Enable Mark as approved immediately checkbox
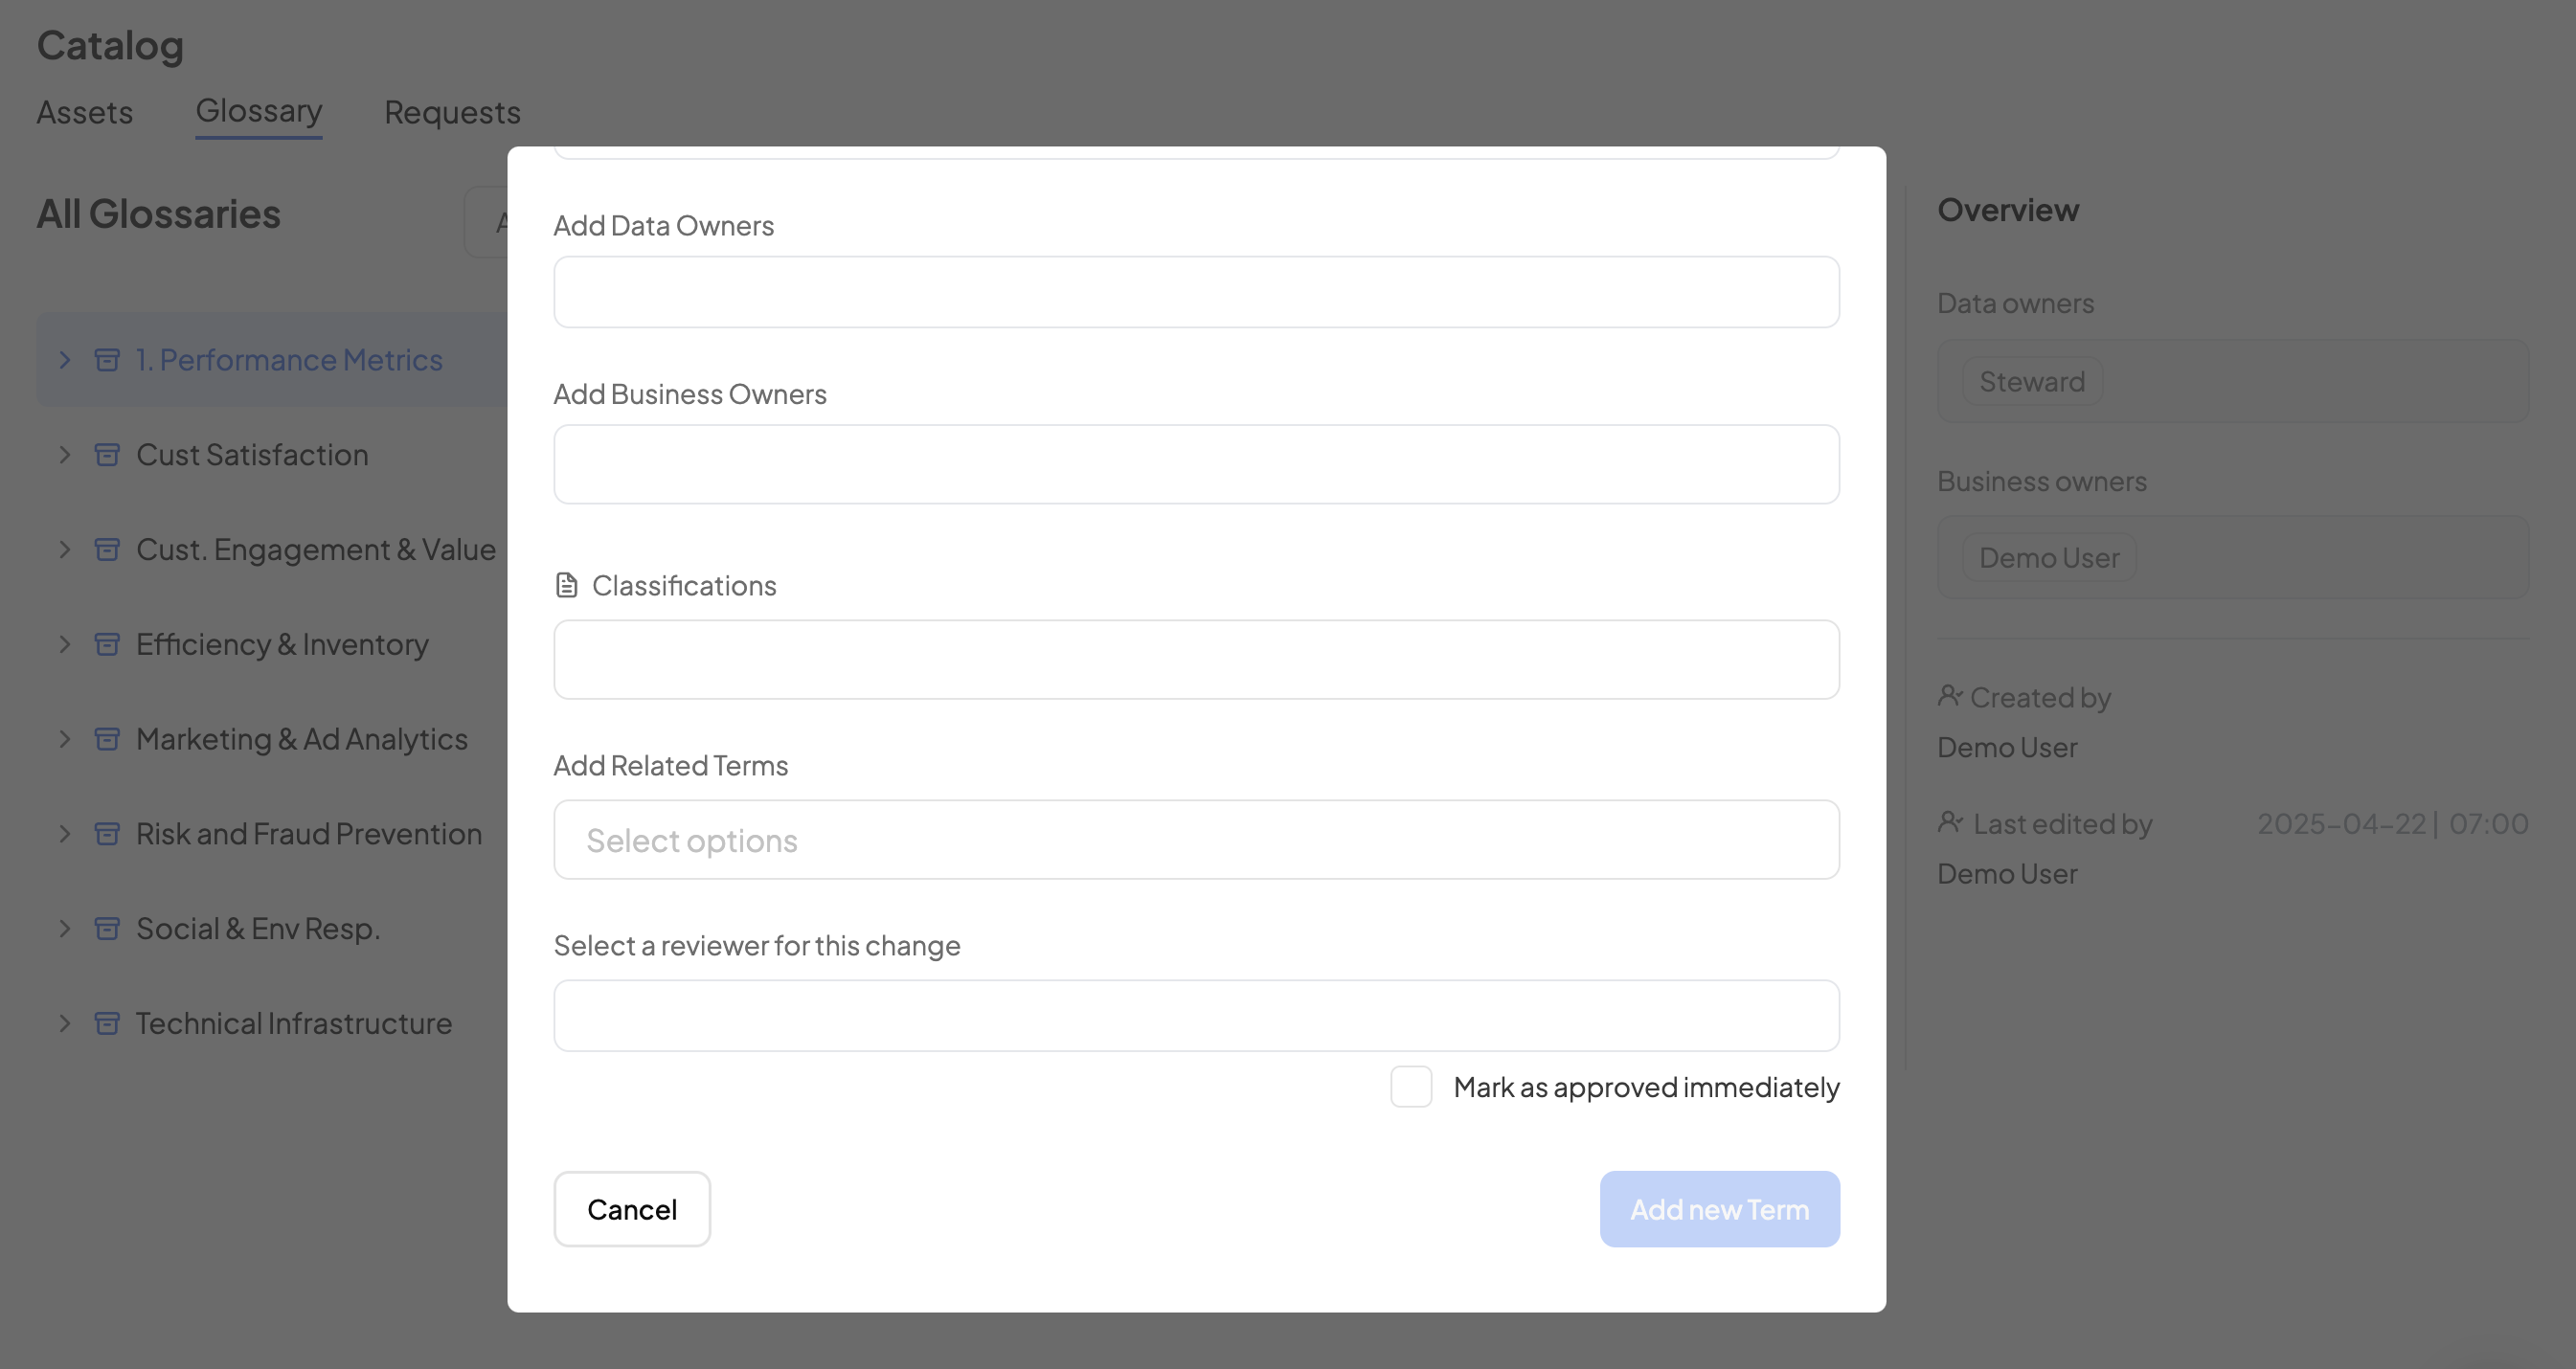The image size is (2576, 1369). (1411, 1087)
